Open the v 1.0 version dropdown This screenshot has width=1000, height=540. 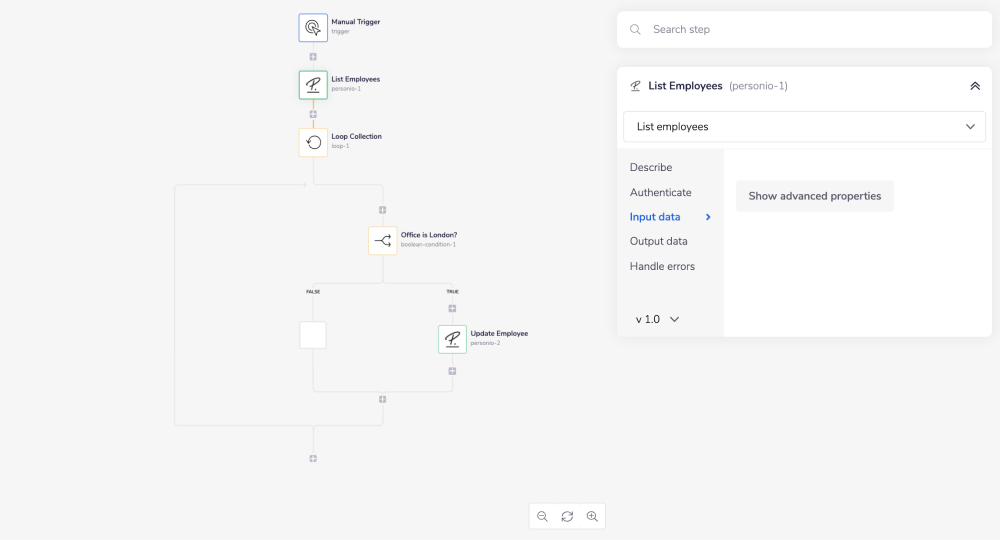pos(658,319)
